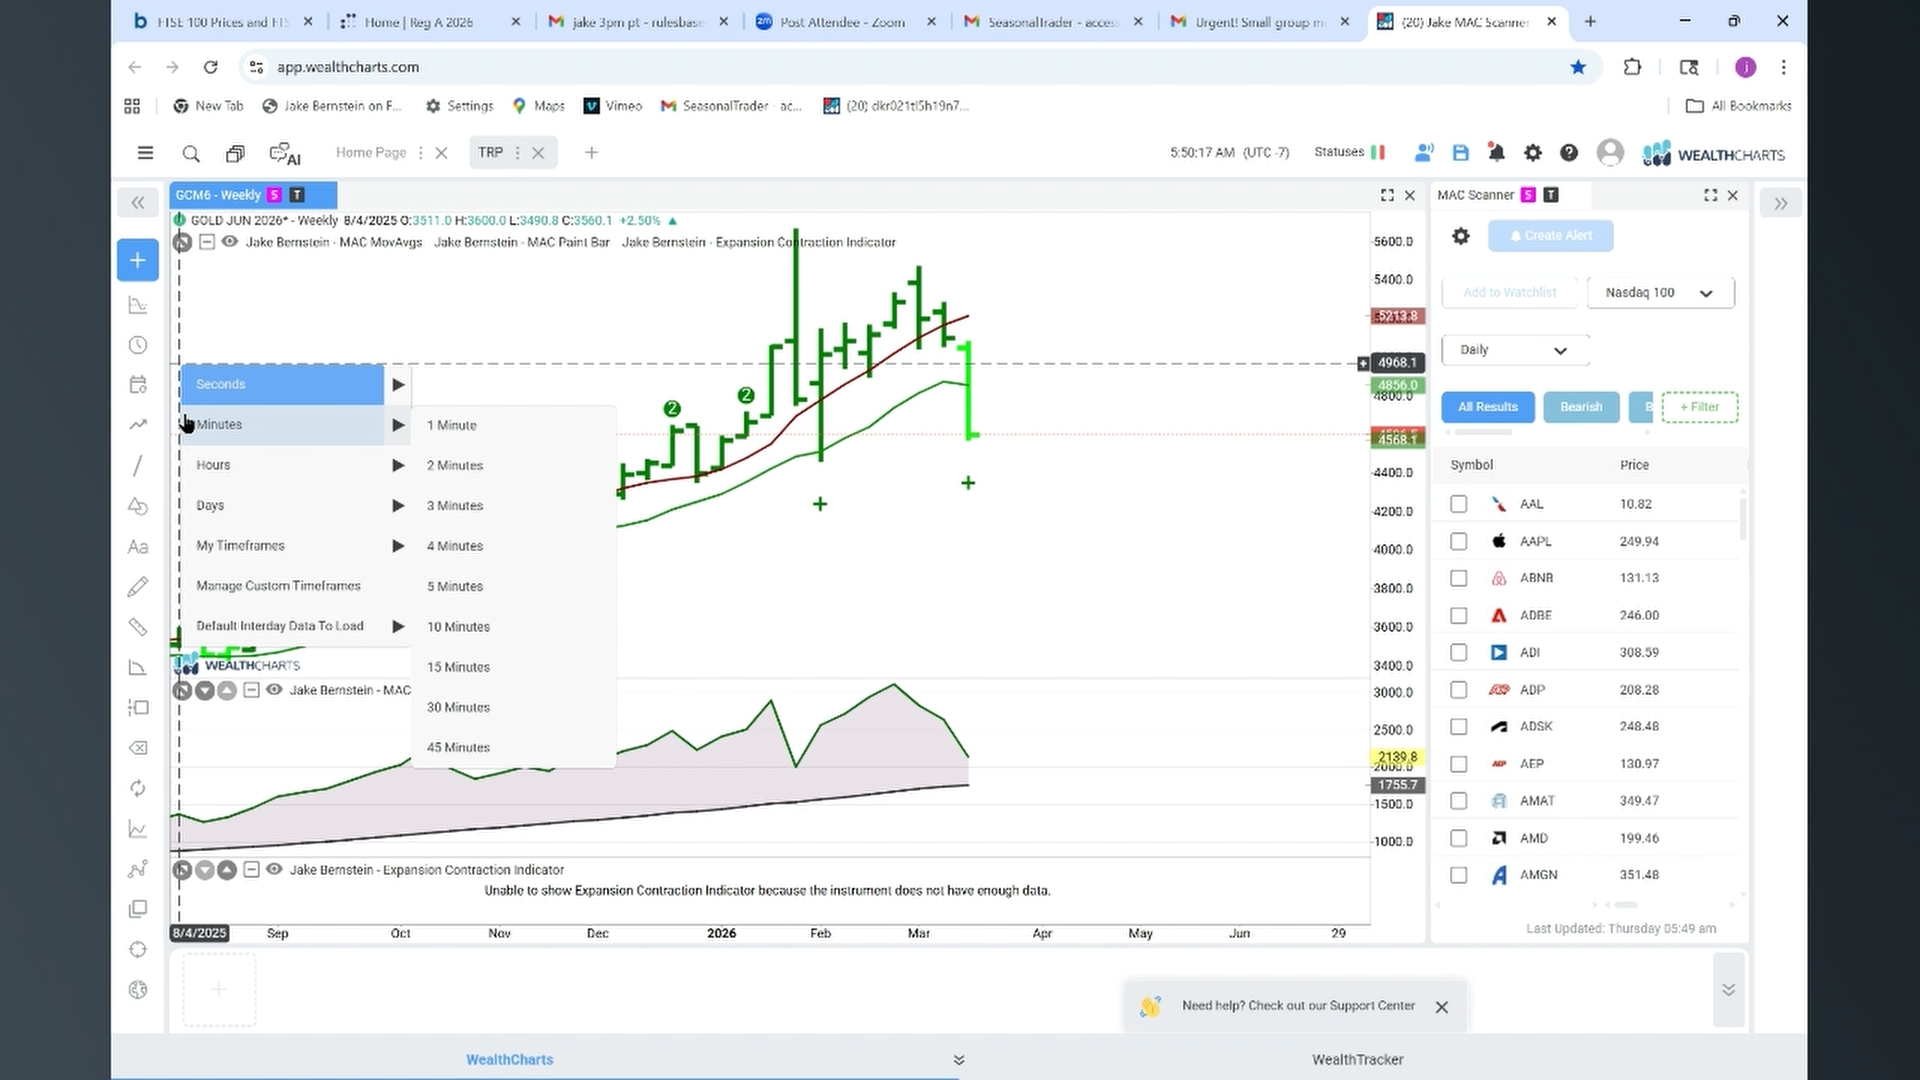Check the ADBE symbol checkbox
The height and width of the screenshot is (1080, 1920).
click(1459, 615)
